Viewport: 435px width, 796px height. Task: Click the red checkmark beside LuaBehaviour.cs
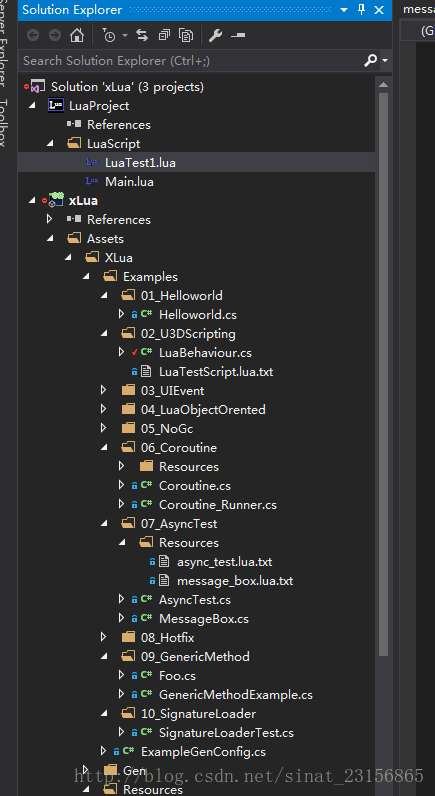point(135,352)
